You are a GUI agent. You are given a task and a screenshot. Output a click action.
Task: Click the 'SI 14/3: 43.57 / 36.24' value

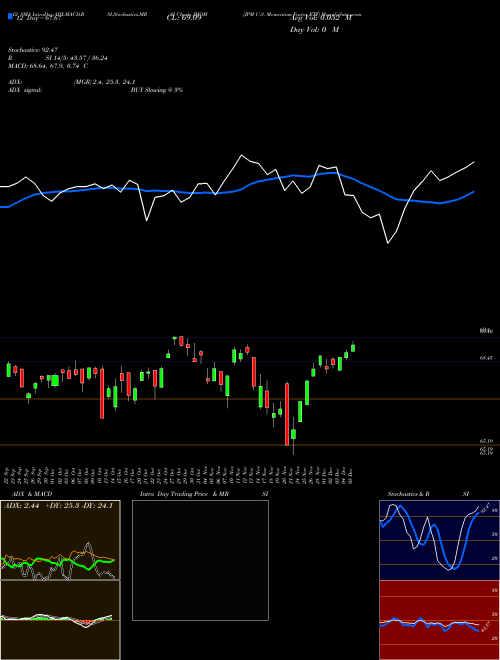coord(77,58)
